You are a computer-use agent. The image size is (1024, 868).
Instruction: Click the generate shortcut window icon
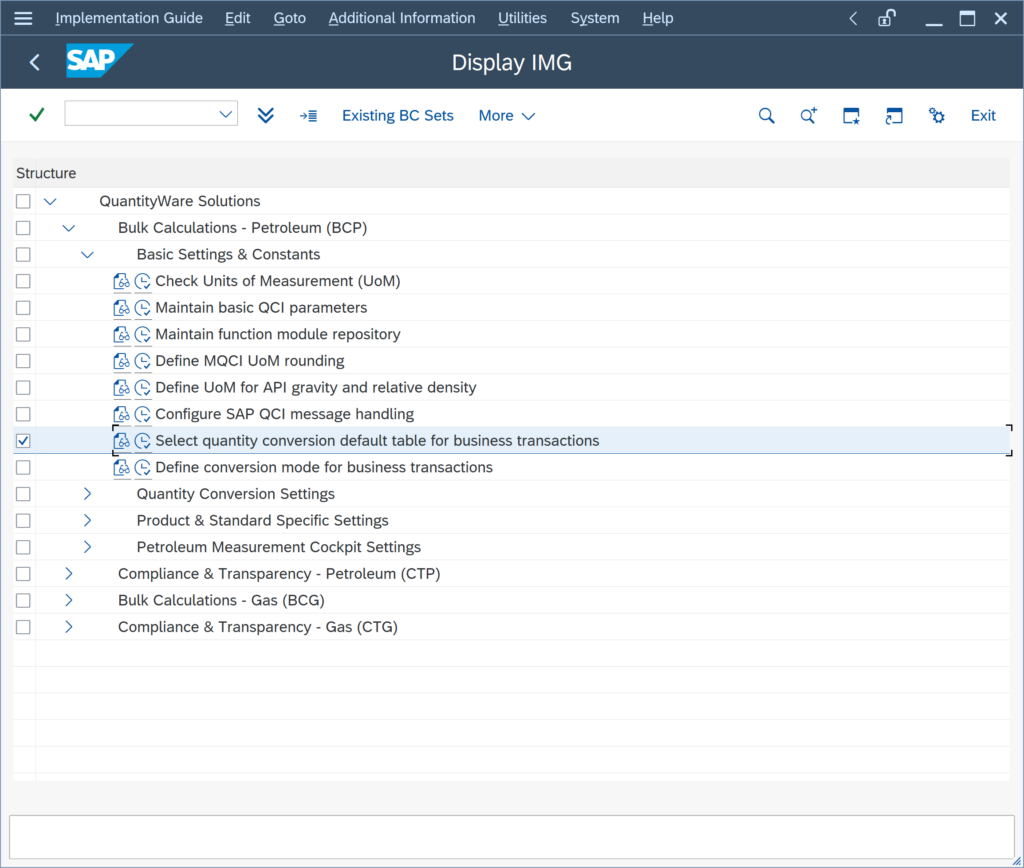893,116
